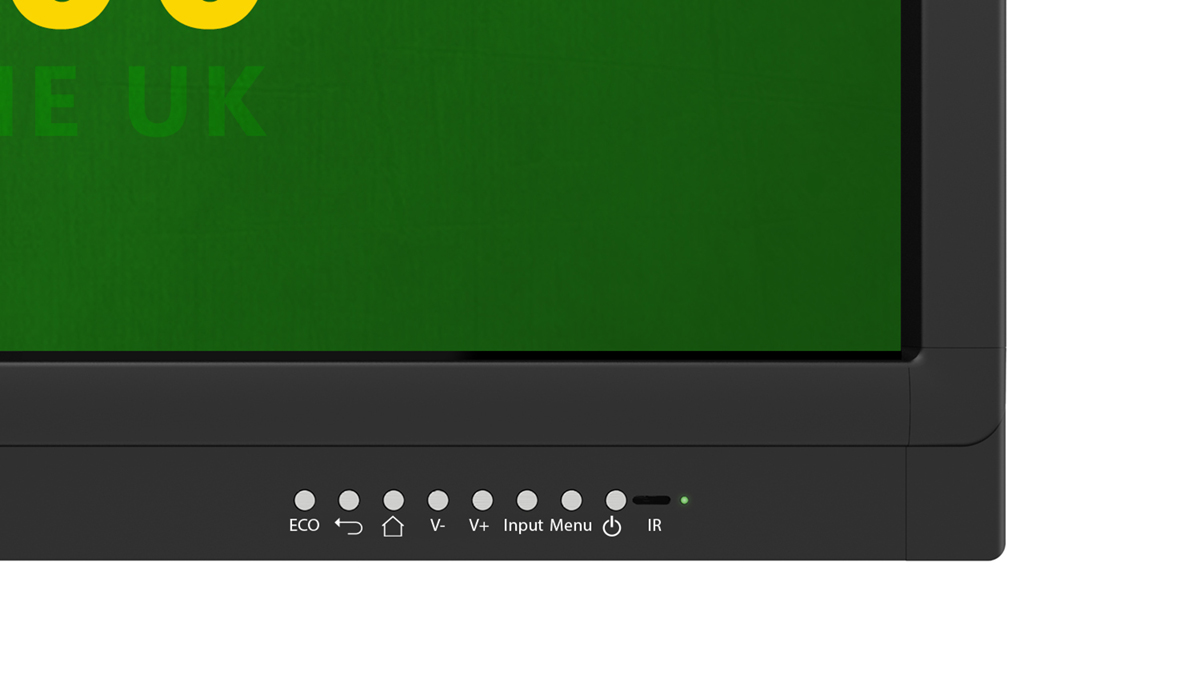
Task: Click the Input text label
Action: pos(523,526)
